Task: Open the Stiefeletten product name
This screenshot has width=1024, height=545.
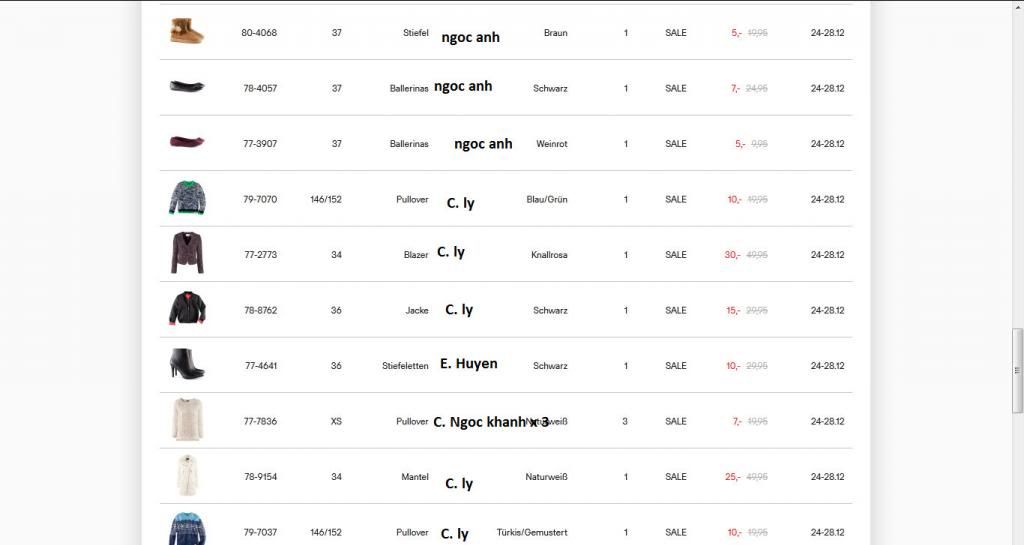Action: coord(405,366)
